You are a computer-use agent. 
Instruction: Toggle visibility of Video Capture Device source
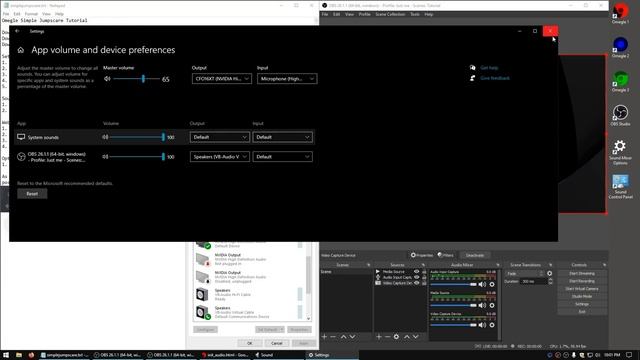click(x=417, y=283)
